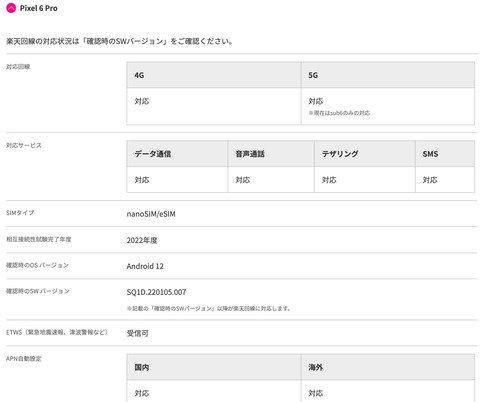480x402 pixels.
Task: Click the 2022年度 test completion value
Action: 142,240
